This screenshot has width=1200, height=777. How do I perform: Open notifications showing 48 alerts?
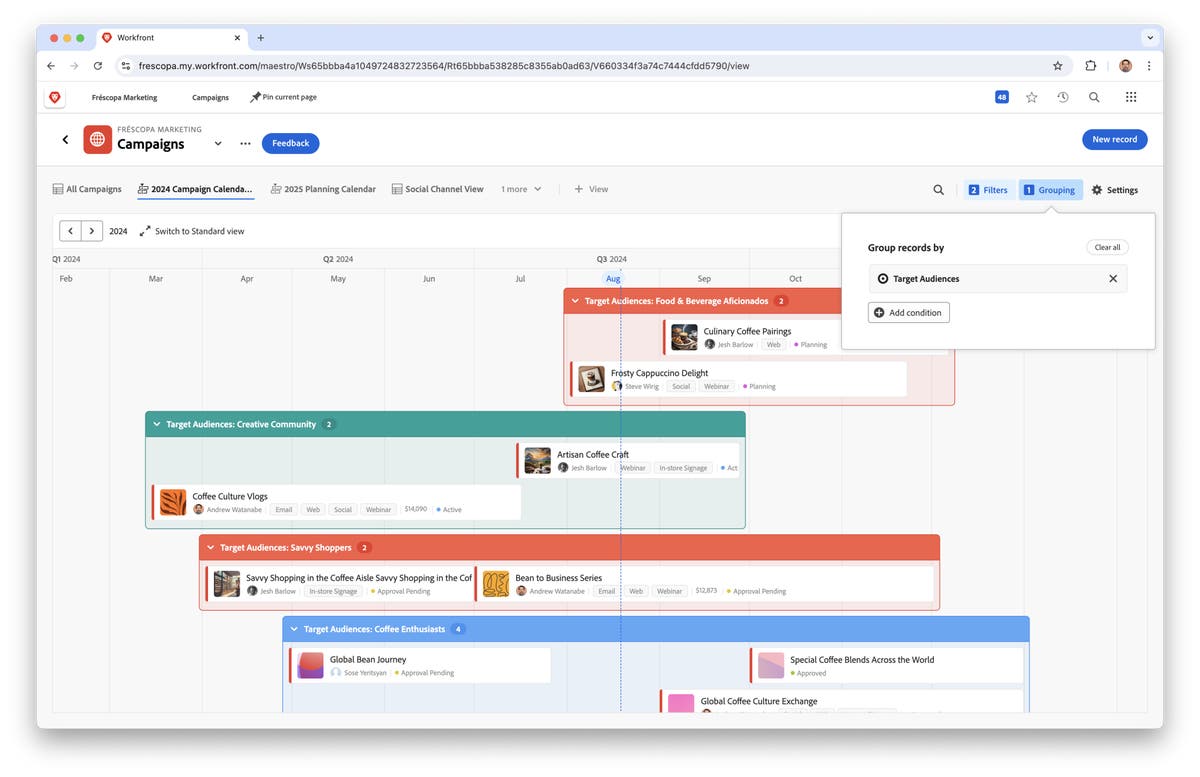1000,97
